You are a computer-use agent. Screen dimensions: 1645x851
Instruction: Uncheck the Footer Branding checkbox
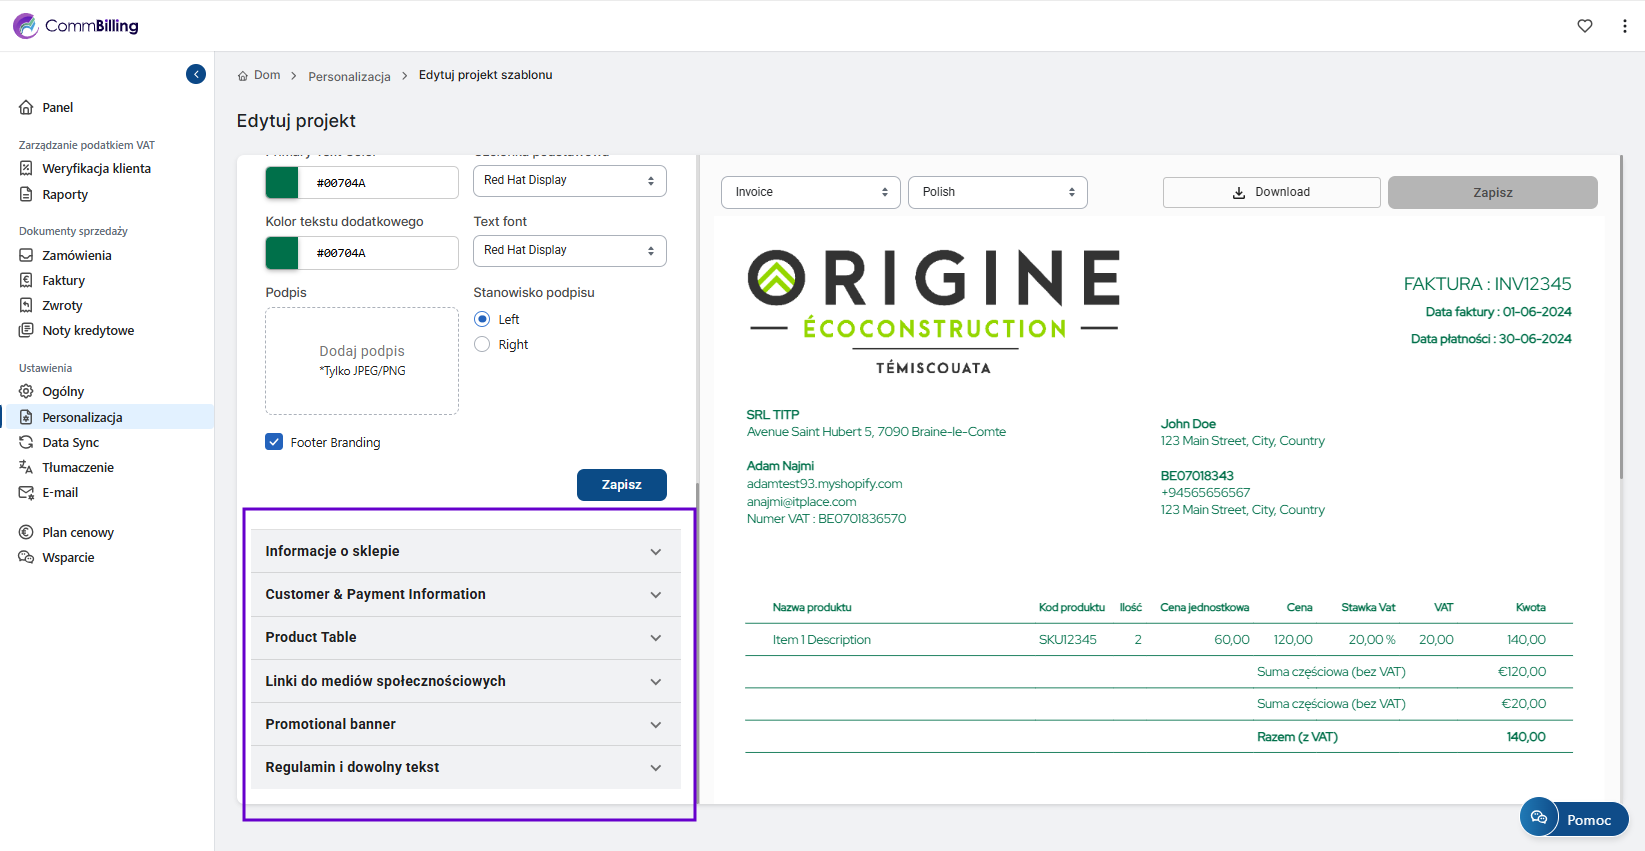(274, 442)
